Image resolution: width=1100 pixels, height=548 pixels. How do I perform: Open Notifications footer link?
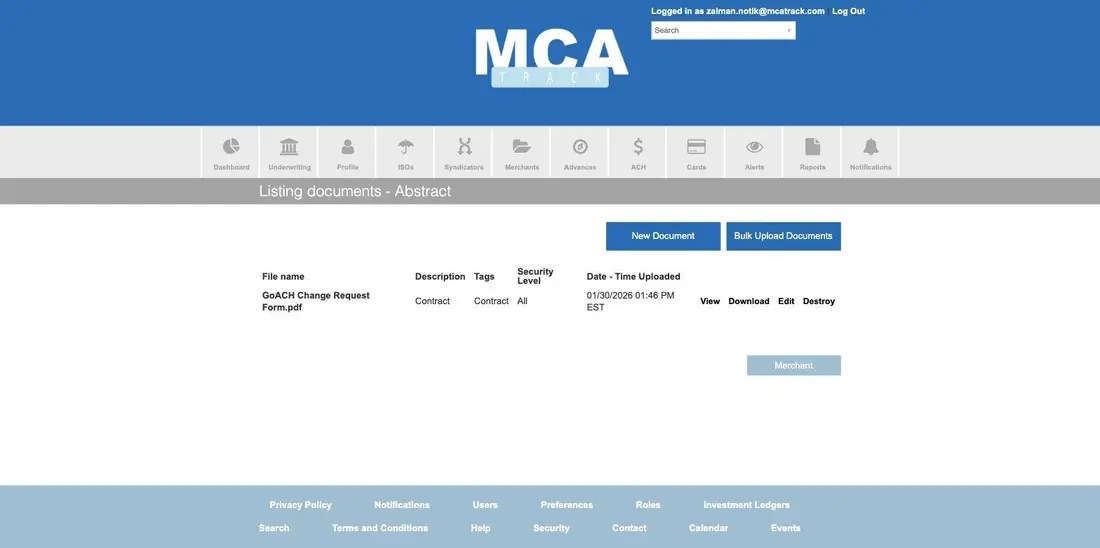point(402,504)
